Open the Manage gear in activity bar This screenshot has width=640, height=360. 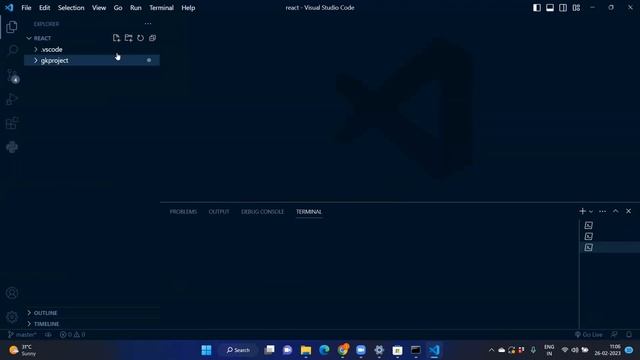click(x=12, y=316)
